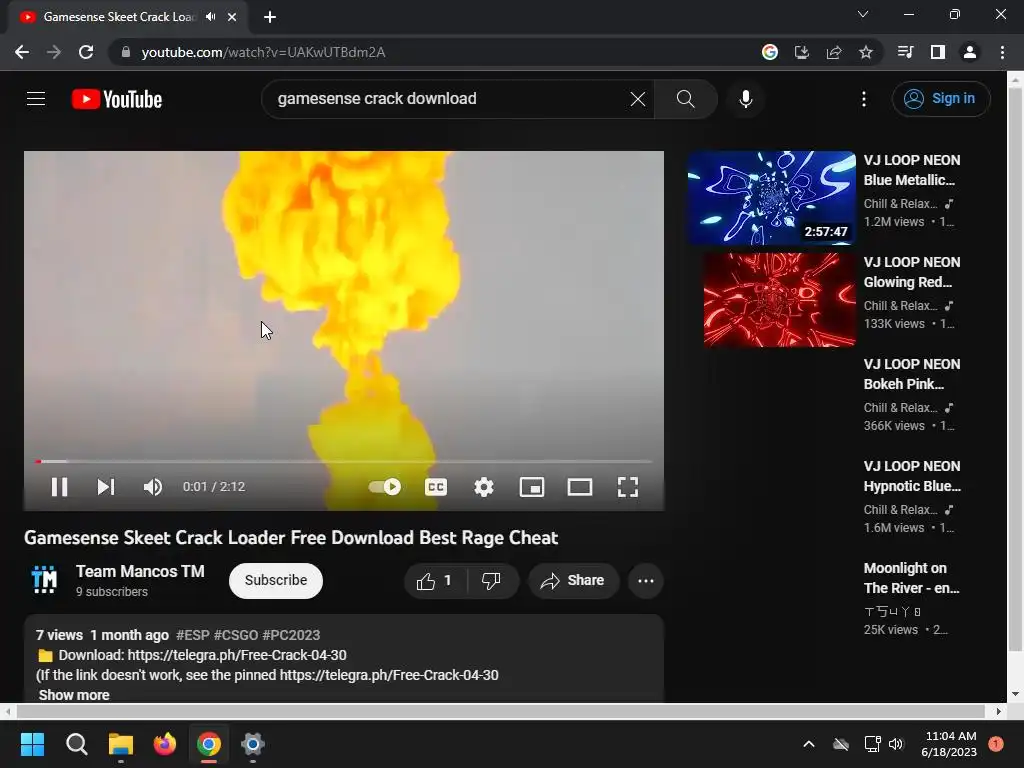Skip to next video
This screenshot has width=1024, height=768.
click(106, 487)
